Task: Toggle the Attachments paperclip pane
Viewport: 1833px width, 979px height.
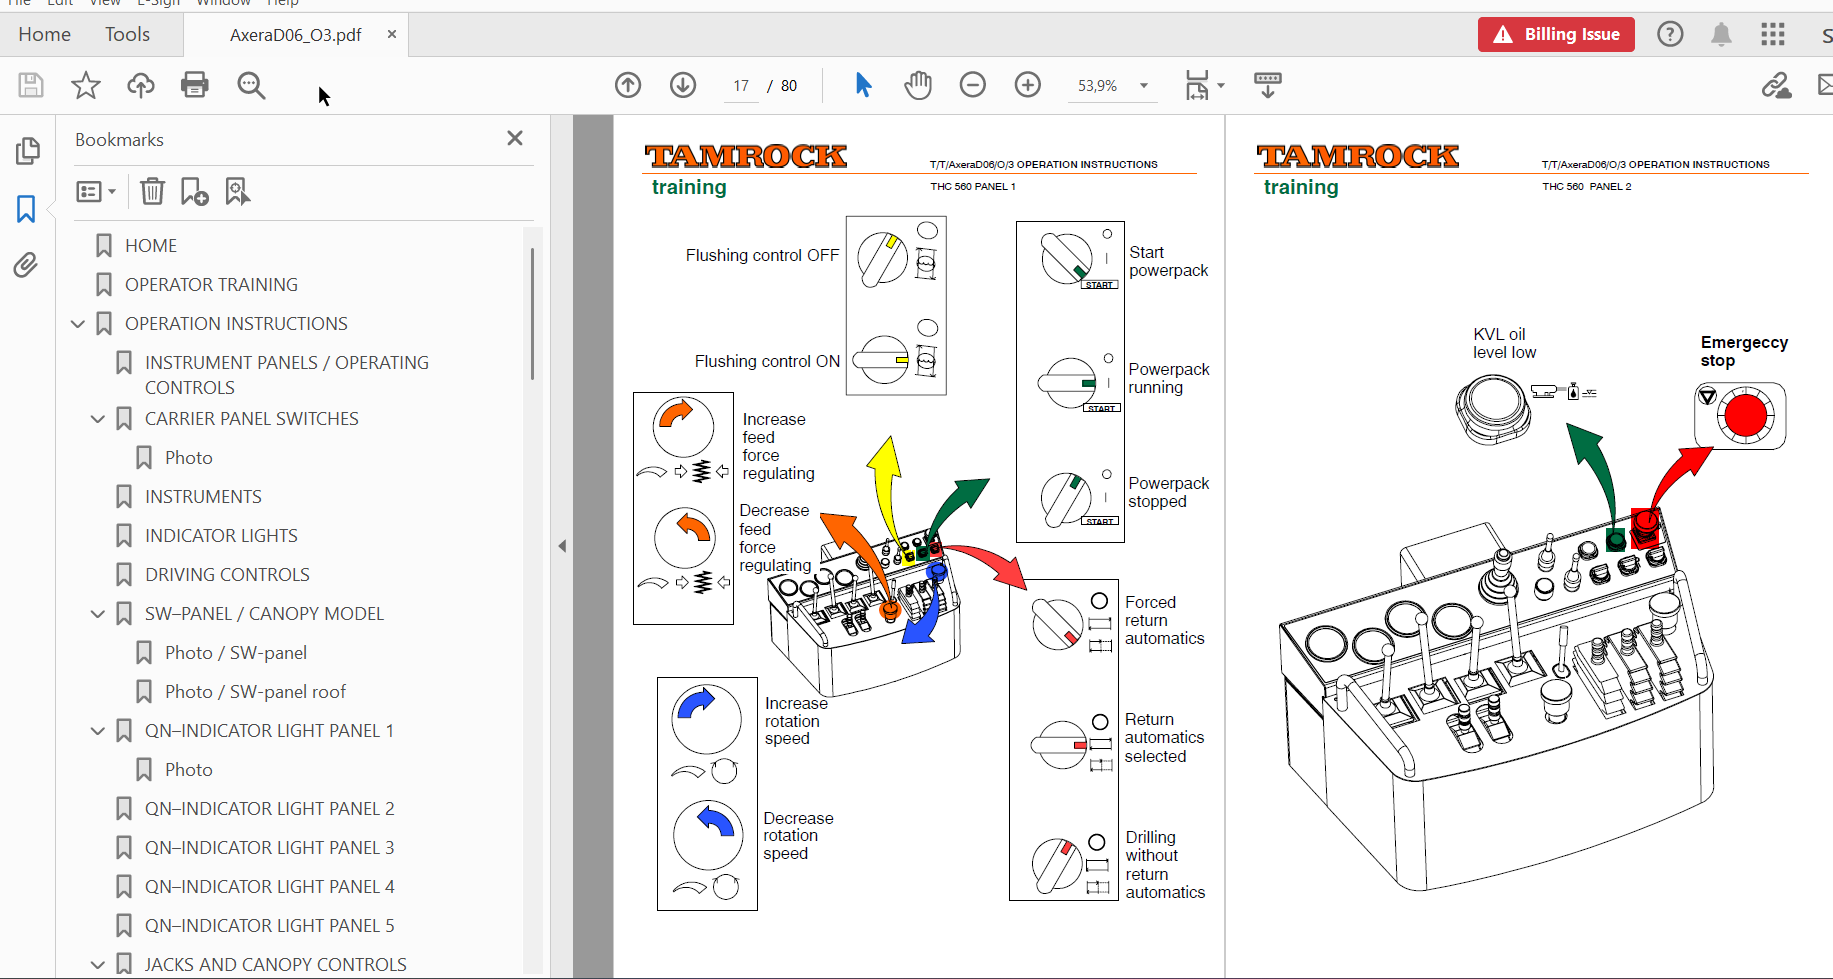Action: [26, 265]
